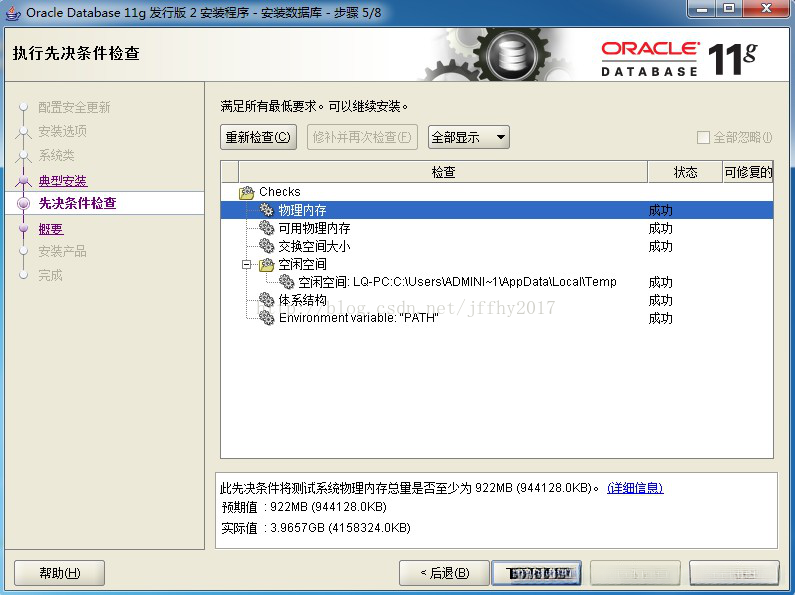Click the 检查 column header
This screenshot has width=795, height=595.
[443, 172]
